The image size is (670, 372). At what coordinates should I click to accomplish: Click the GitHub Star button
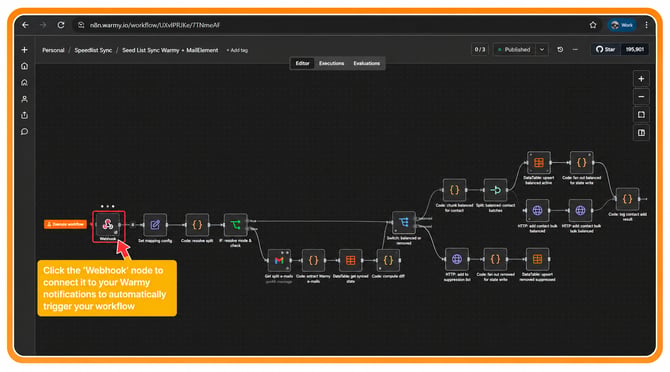(x=605, y=50)
